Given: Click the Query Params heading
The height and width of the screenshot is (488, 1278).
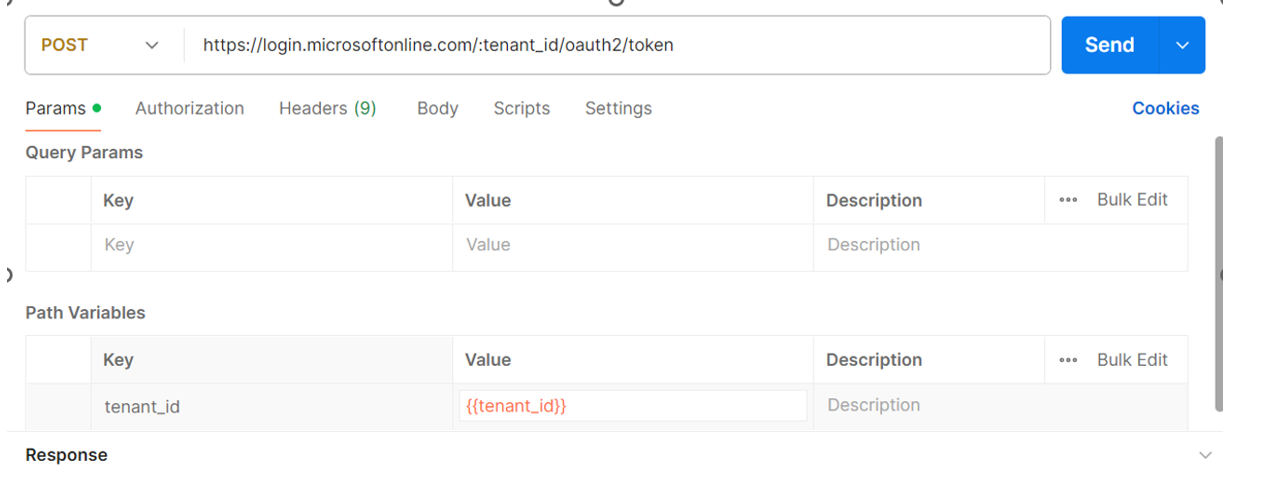Looking at the screenshot, I should coord(84,153).
